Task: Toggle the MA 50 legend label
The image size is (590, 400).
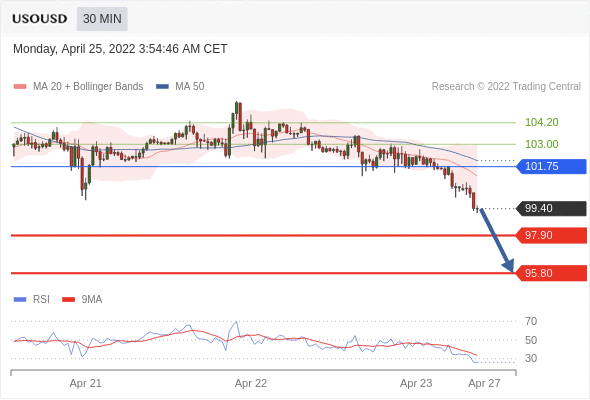Action: click(x=190, y=87)
